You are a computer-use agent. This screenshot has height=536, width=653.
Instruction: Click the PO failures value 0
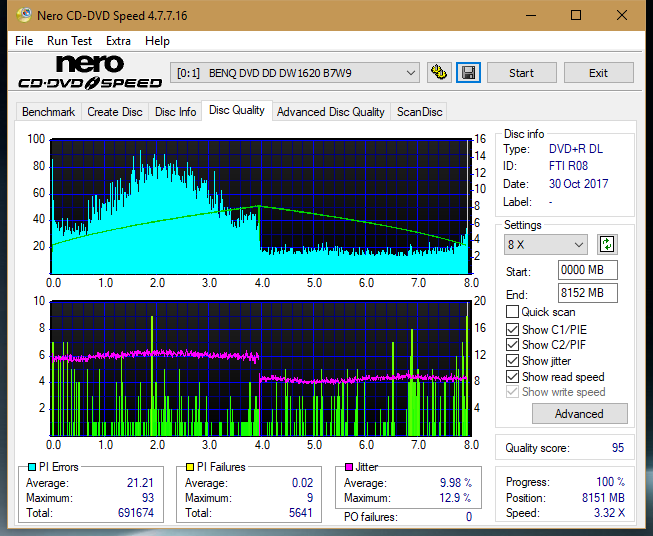click(x=469, y=517)
